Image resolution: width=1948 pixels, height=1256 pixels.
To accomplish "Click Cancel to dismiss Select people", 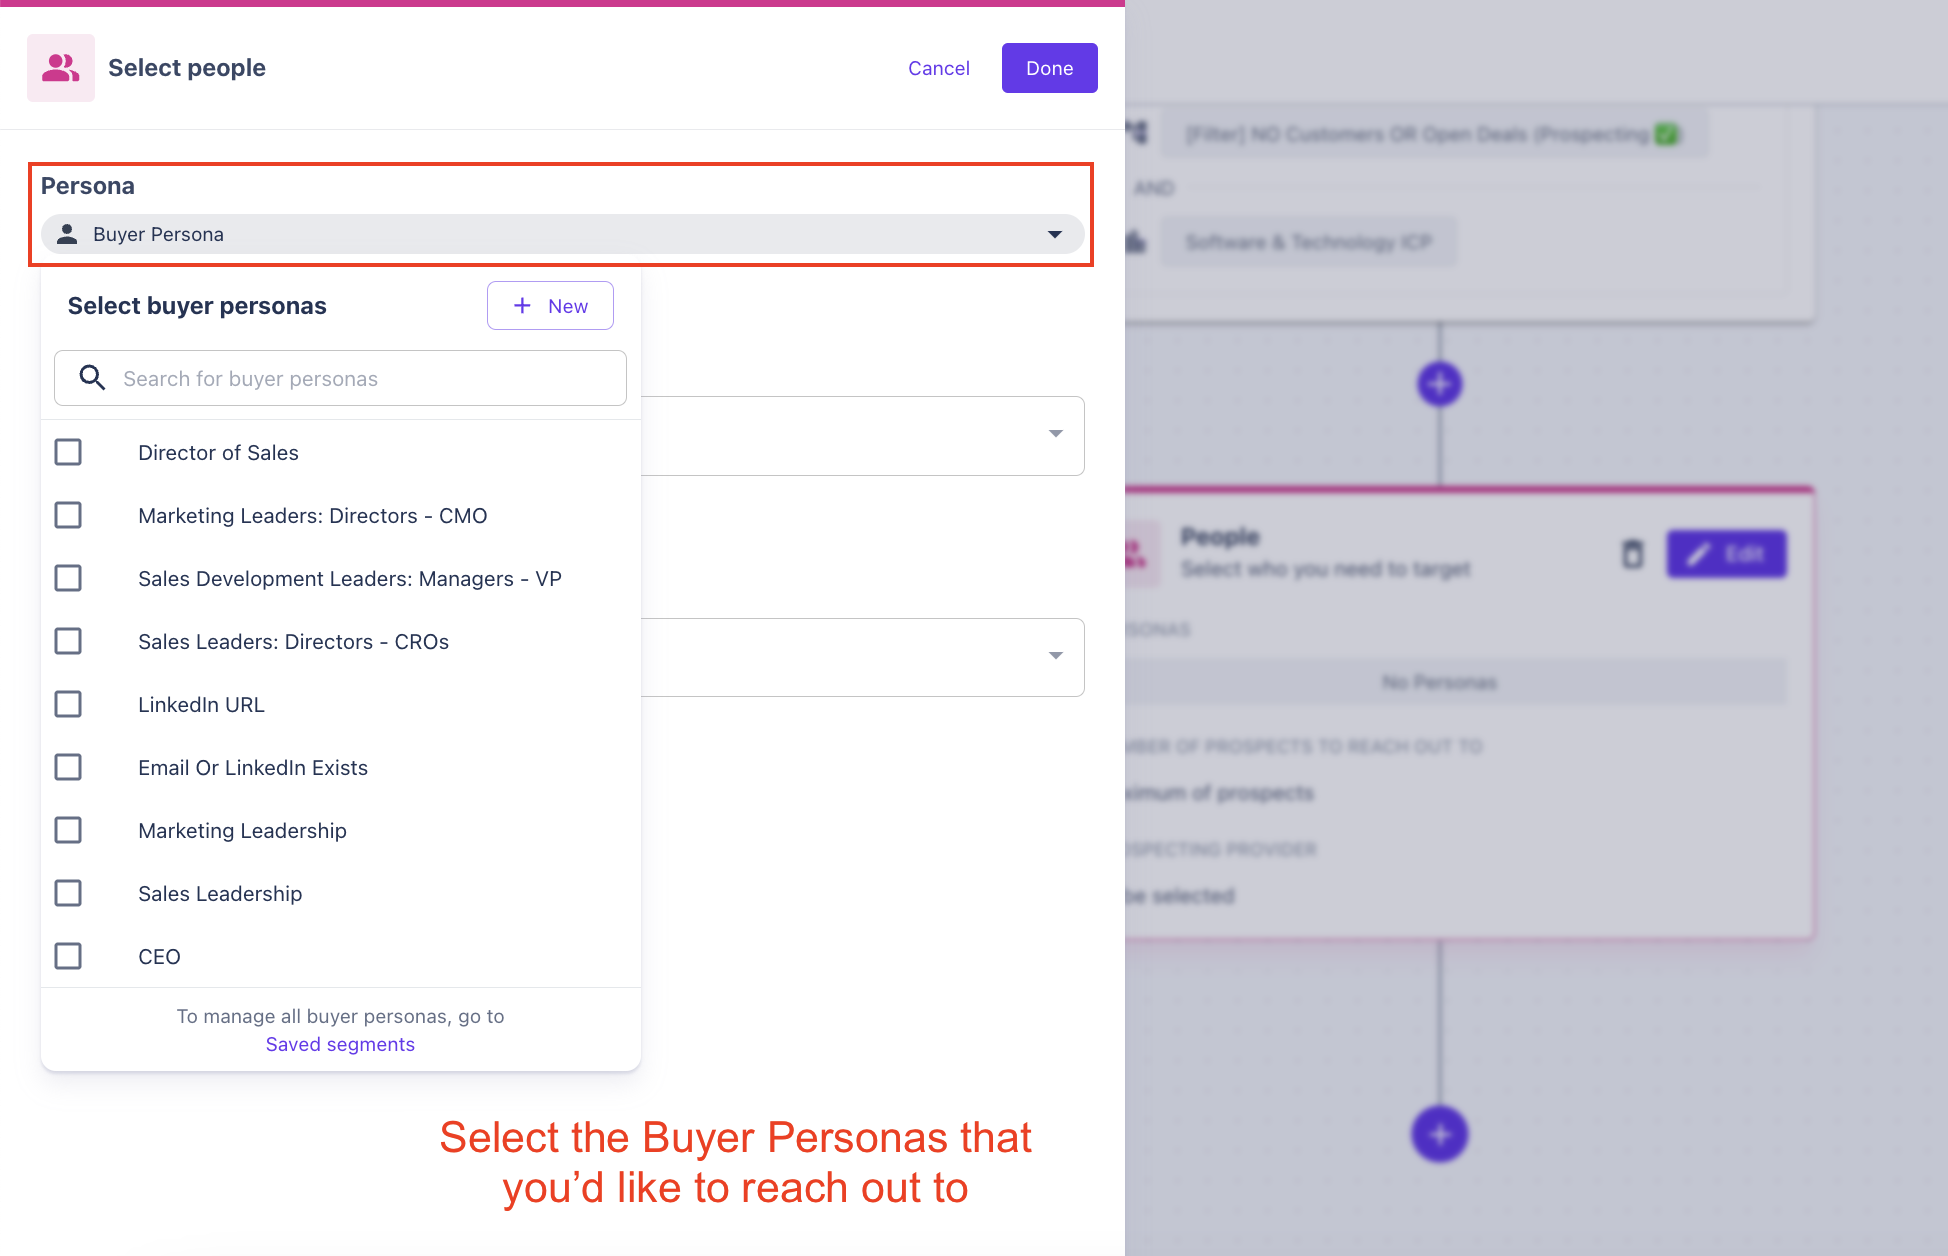I will 938,68.
